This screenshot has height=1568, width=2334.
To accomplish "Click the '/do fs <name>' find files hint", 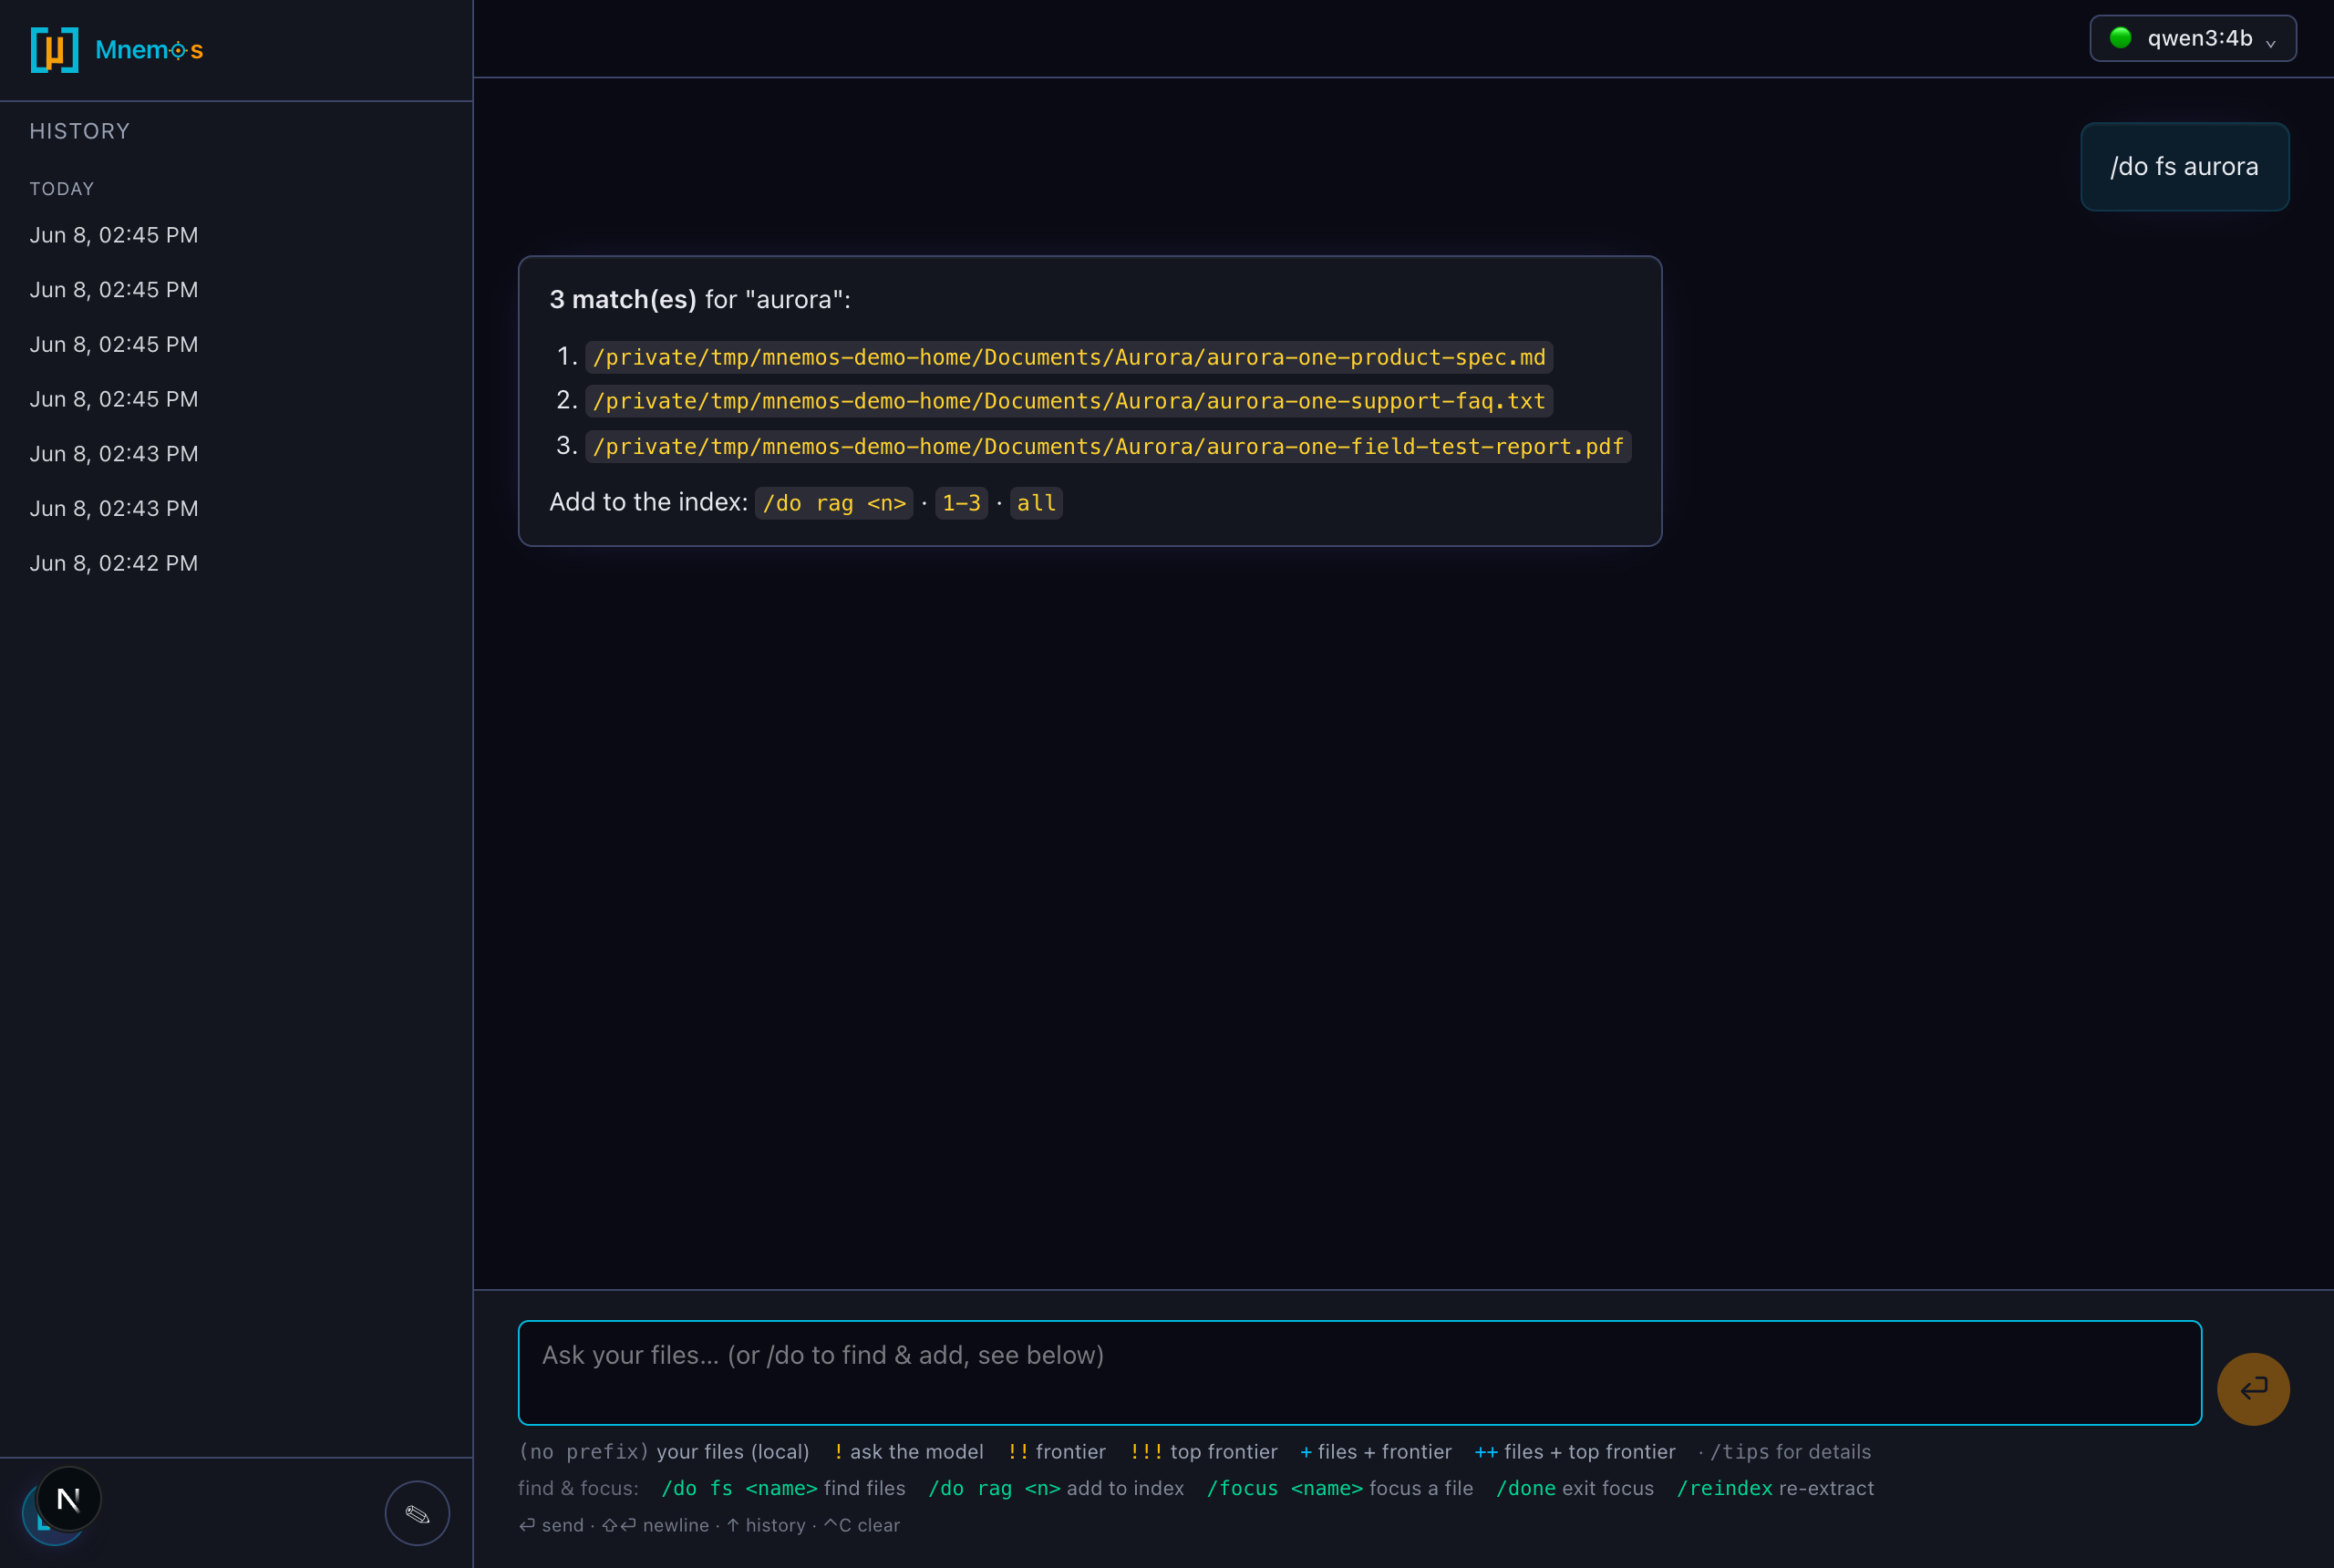I will (783, 1488).
